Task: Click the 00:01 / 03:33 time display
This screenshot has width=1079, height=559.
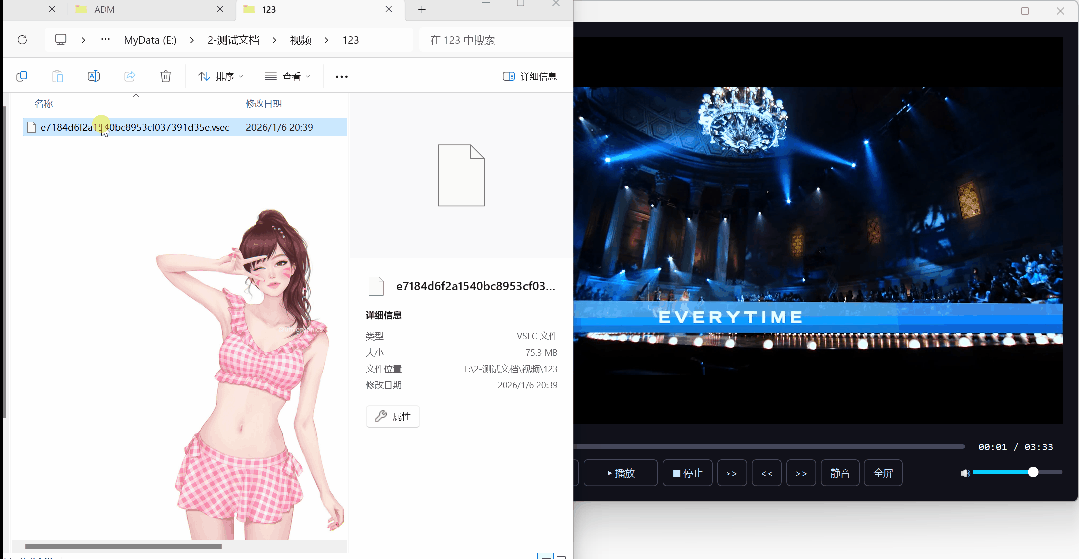Action: pos(1016,447)
